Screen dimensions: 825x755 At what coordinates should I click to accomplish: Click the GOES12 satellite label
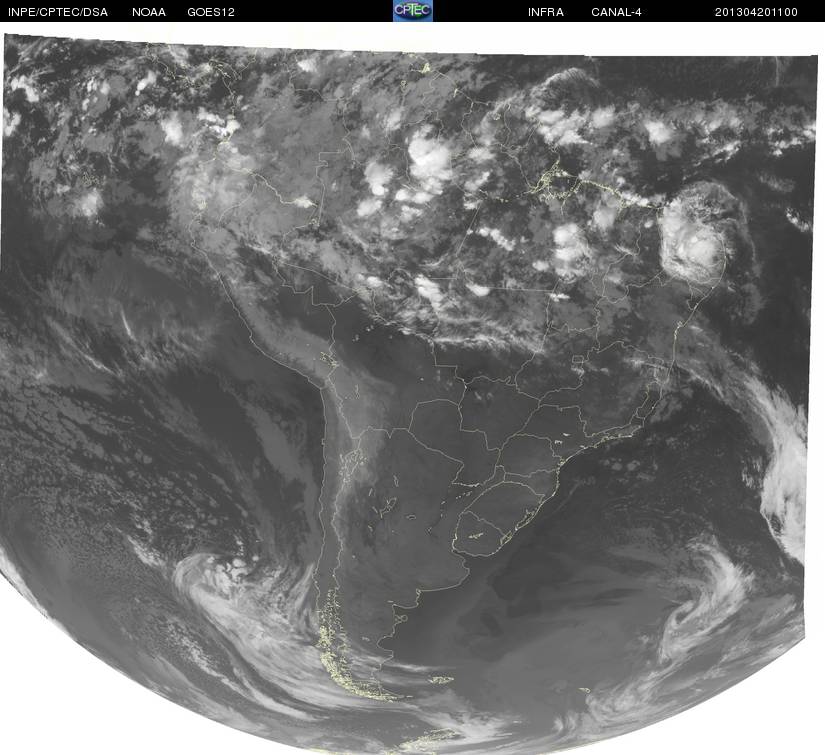pos(211,12)
